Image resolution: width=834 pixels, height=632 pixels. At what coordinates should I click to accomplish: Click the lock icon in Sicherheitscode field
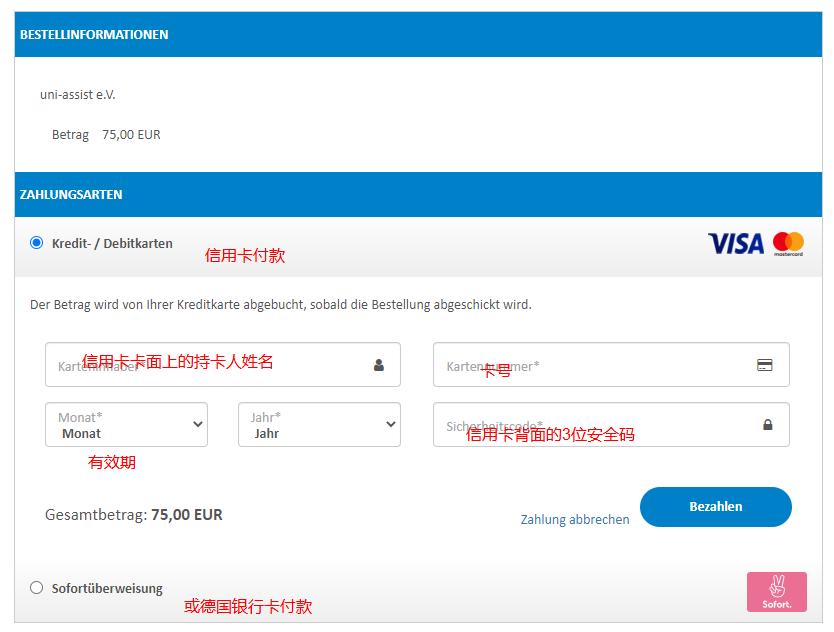(x=768, y=425)
